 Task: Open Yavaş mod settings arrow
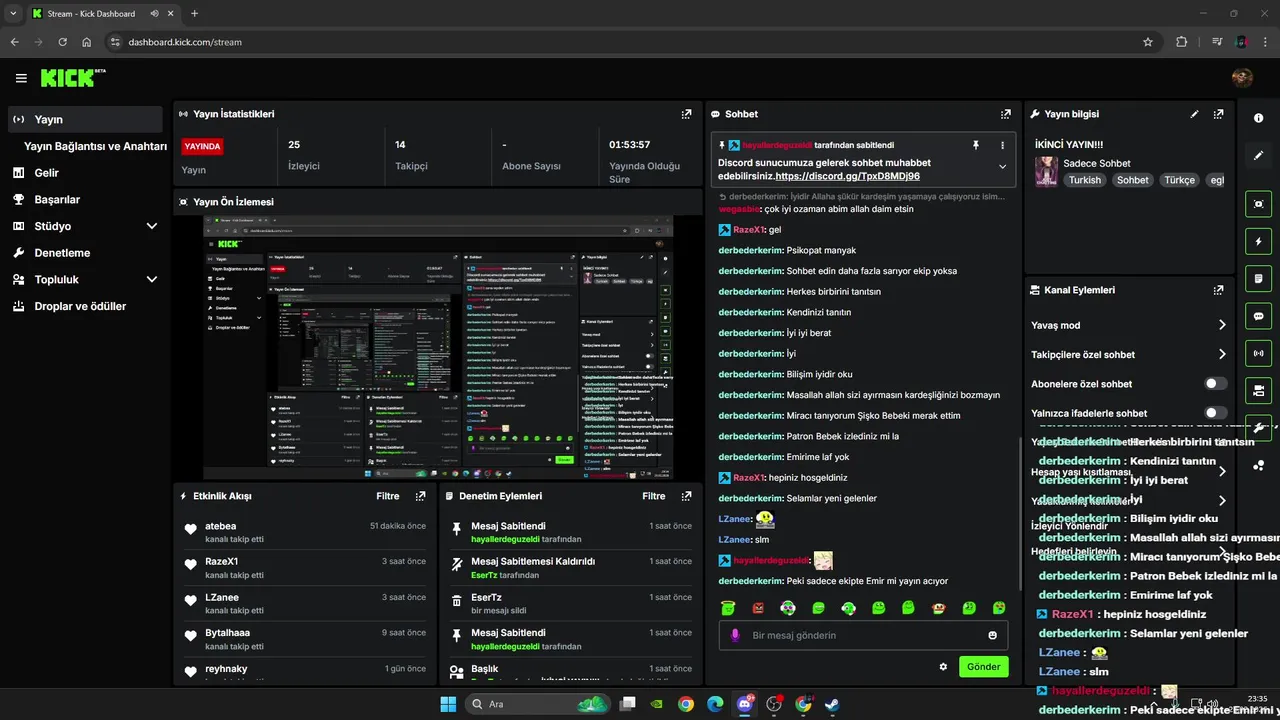pos(1222,325)
